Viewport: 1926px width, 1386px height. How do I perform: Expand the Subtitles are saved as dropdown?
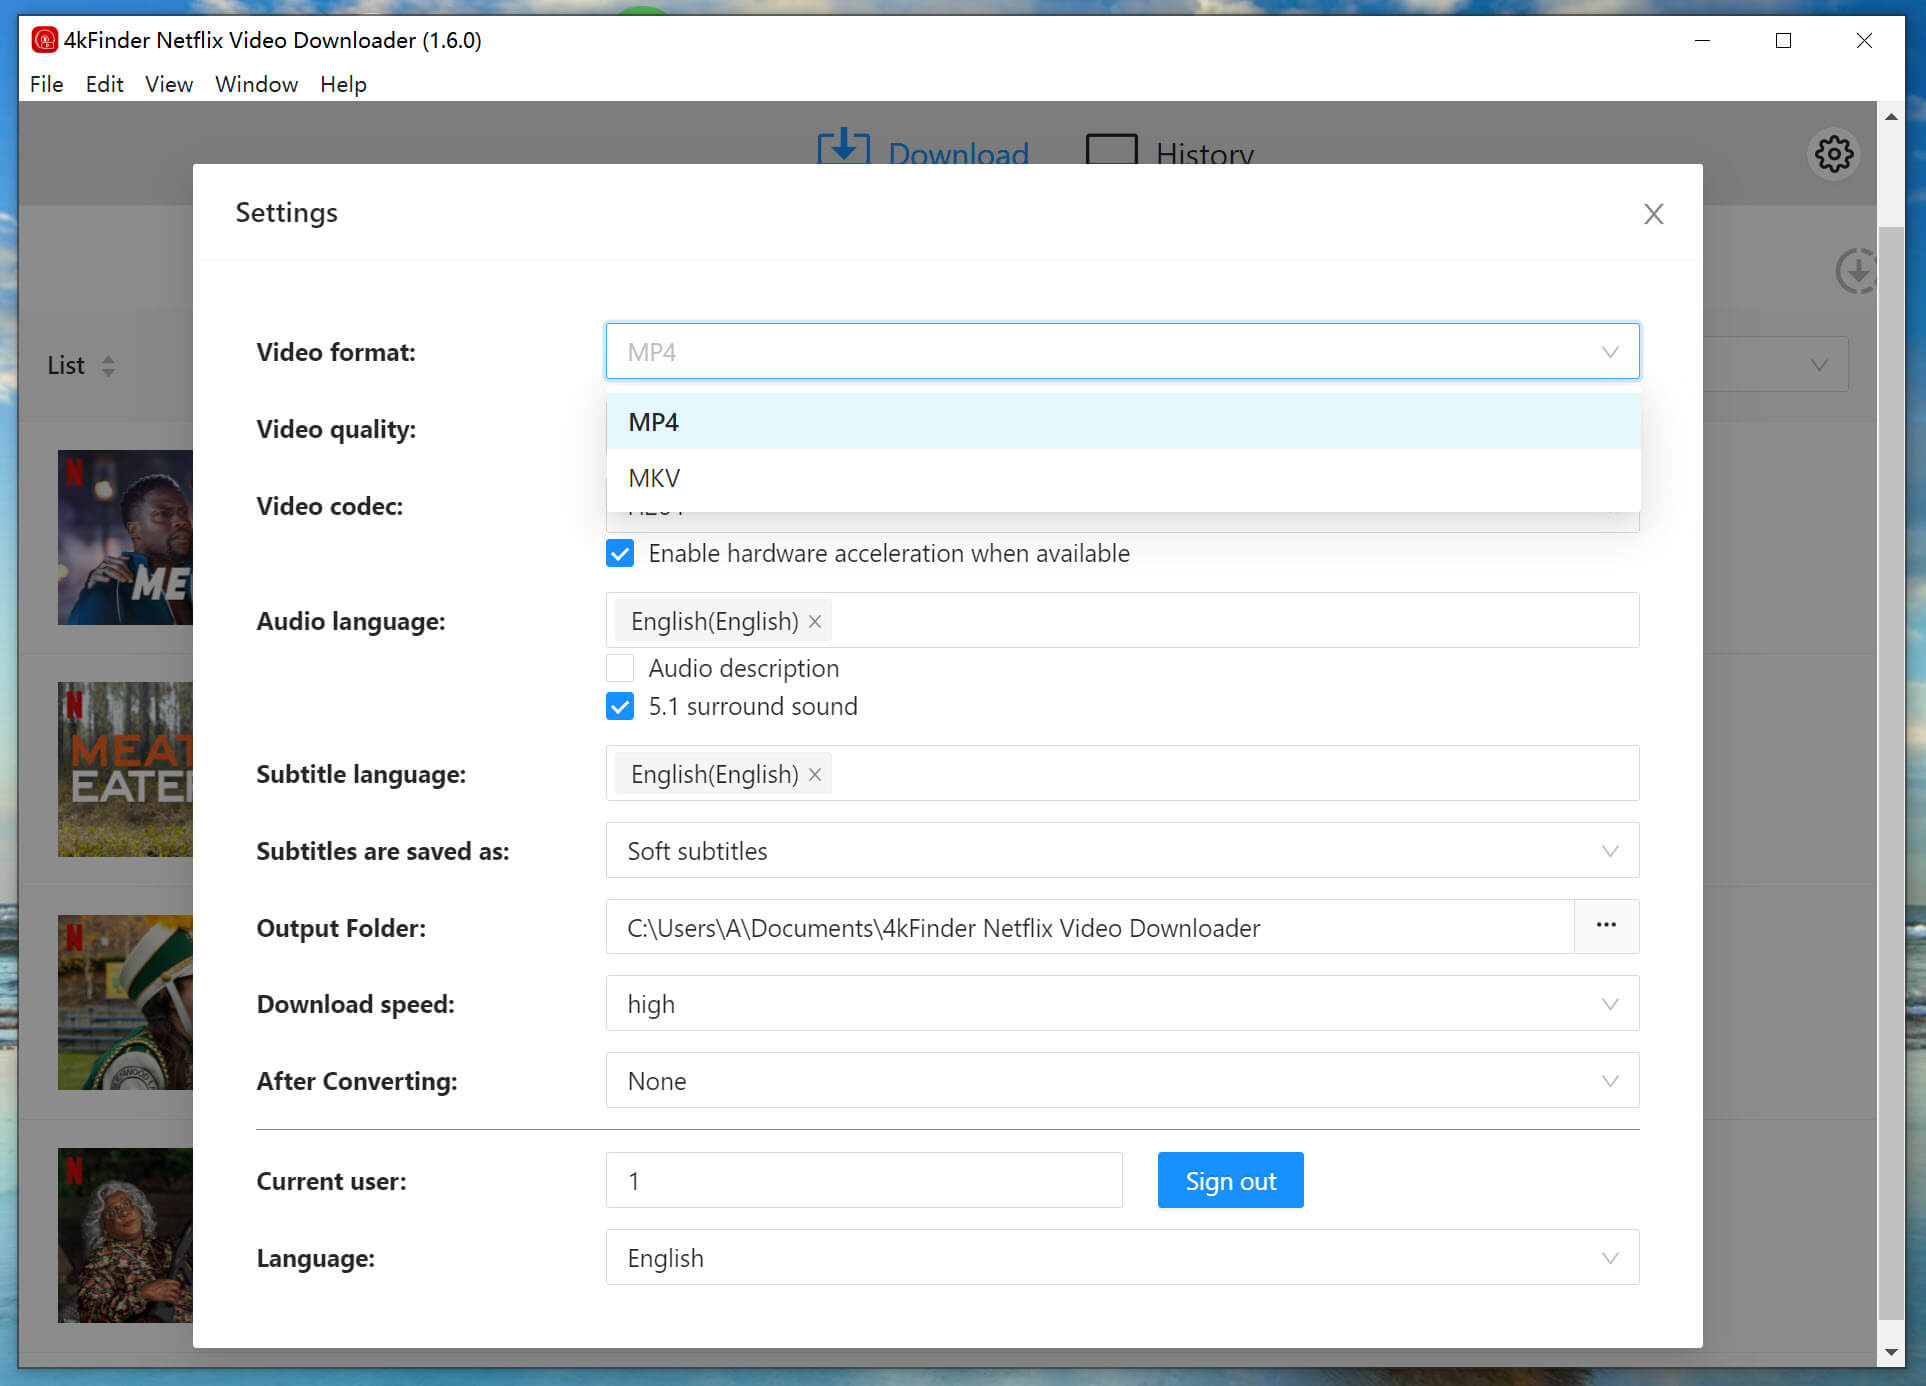coord(1613,851)
